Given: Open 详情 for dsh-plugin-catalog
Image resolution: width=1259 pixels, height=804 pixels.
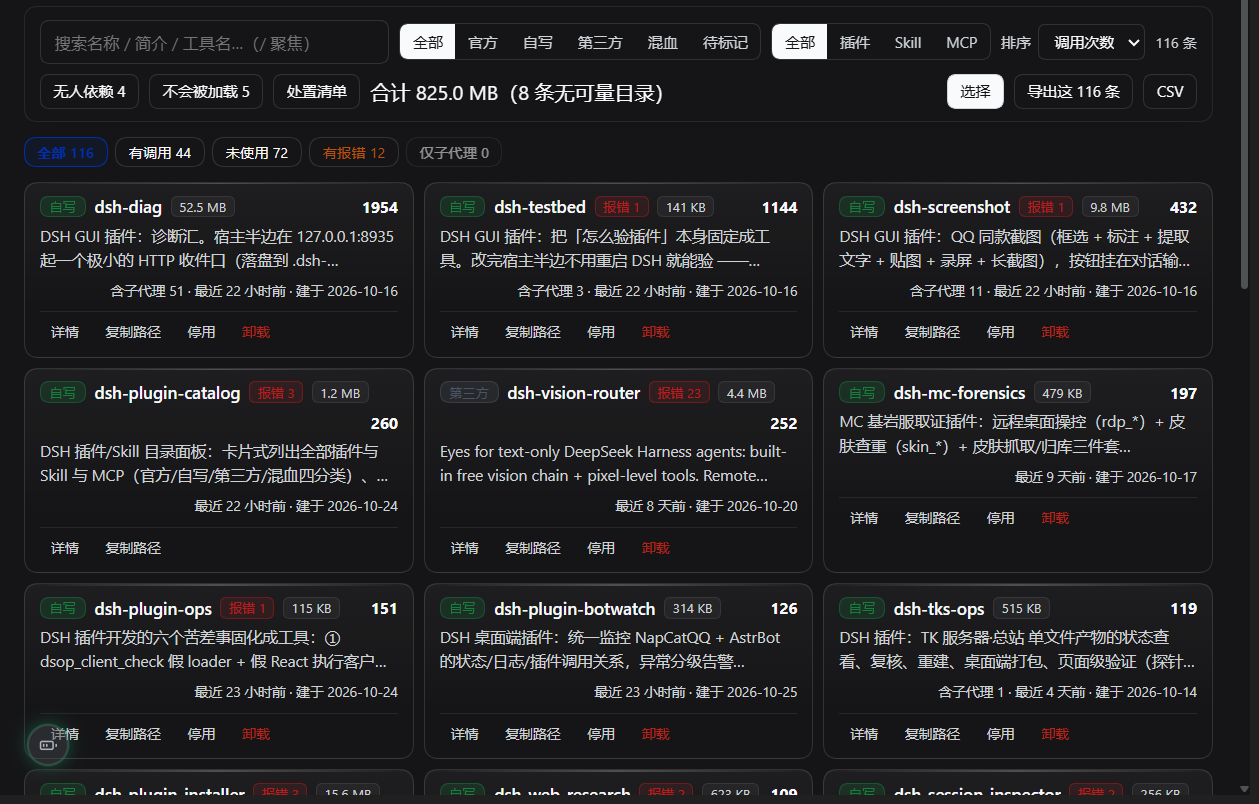Looking at the screenshot, I should coord(65,548).
